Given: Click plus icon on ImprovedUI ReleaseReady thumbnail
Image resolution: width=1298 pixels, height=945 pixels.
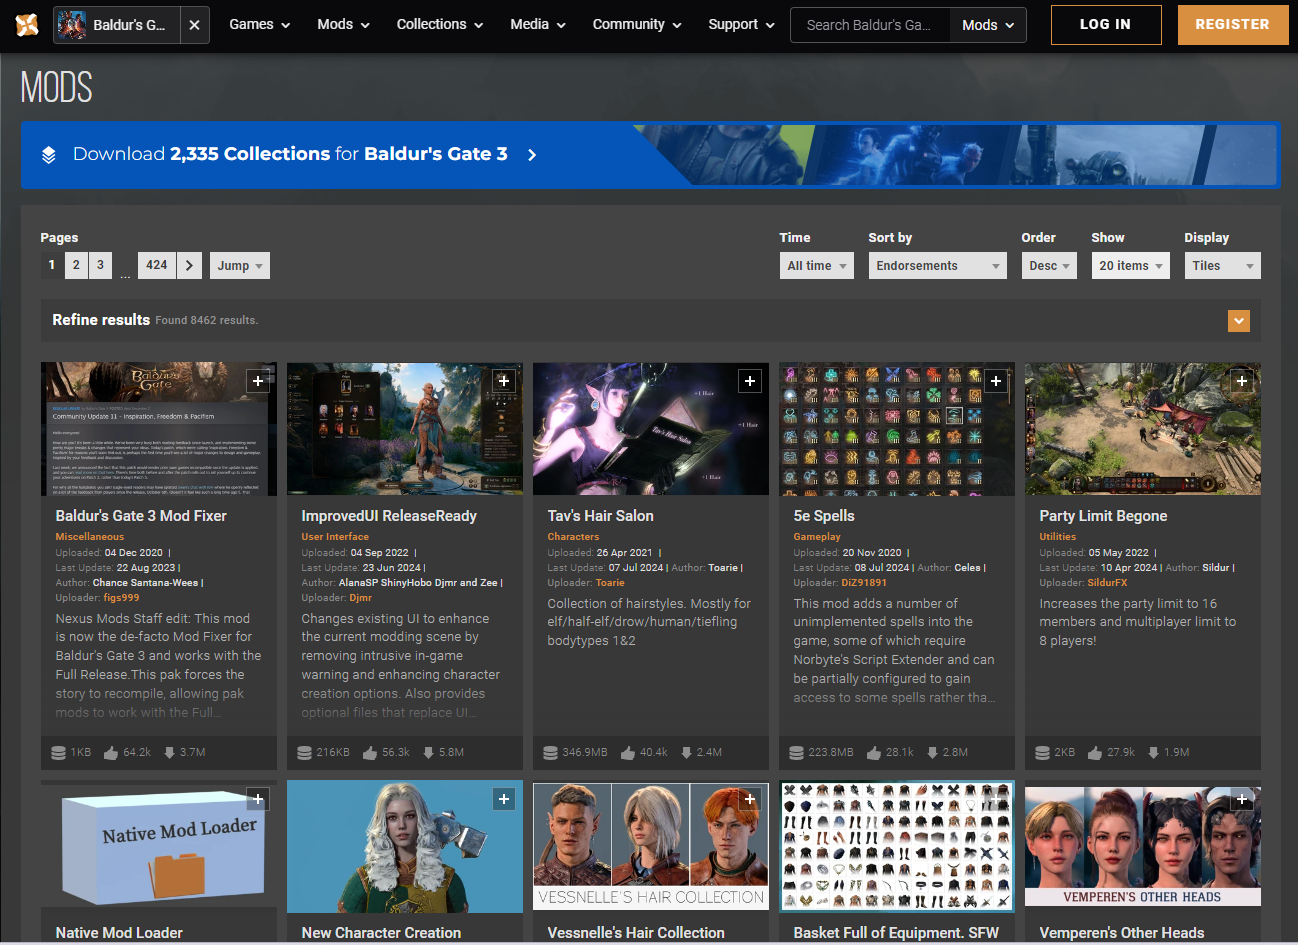Looking at the screenshot, I should tap(504, 381).
